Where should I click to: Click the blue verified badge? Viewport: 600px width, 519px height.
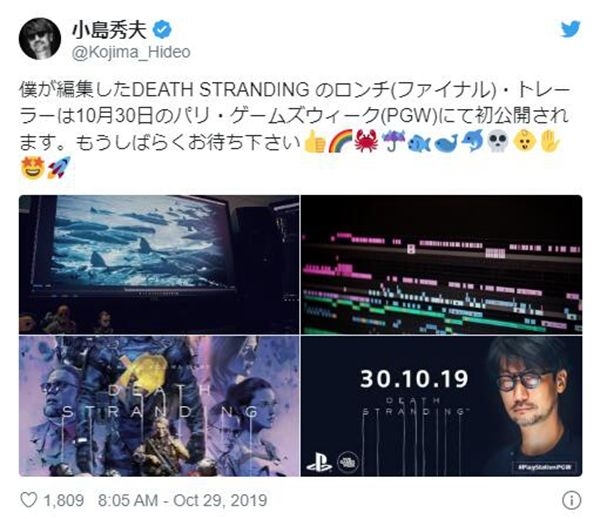[162, 30]
